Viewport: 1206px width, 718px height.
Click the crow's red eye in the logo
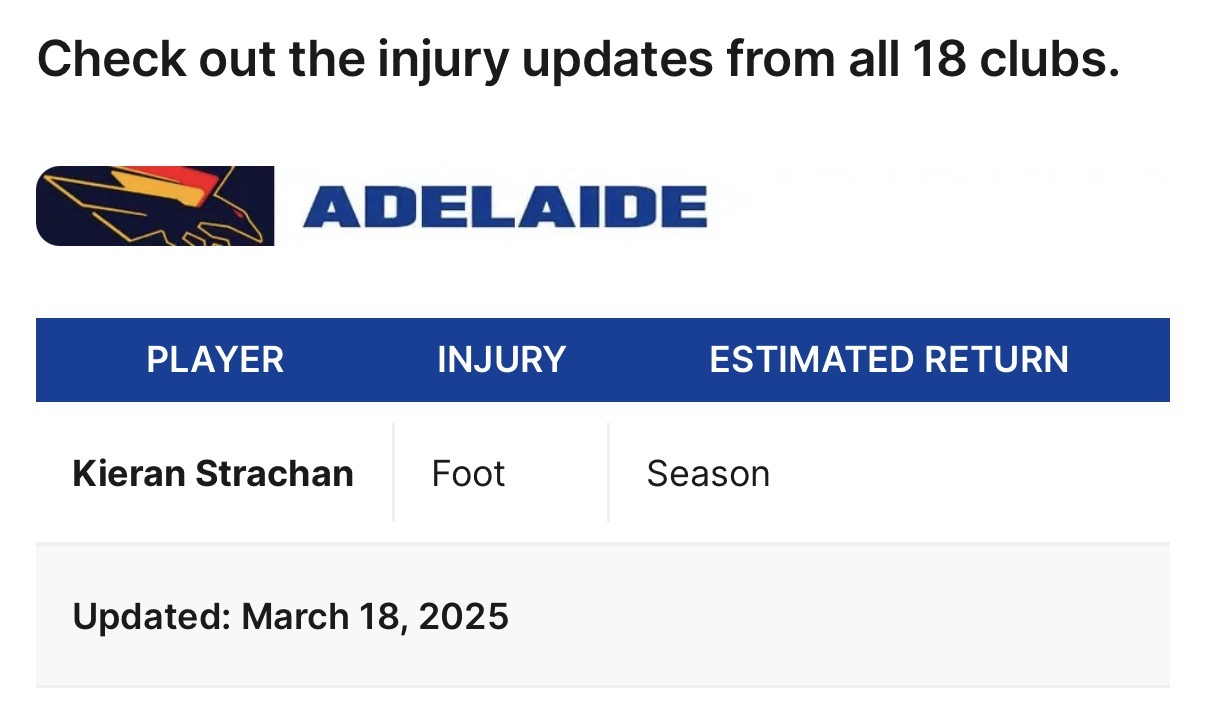coord(238,213)
